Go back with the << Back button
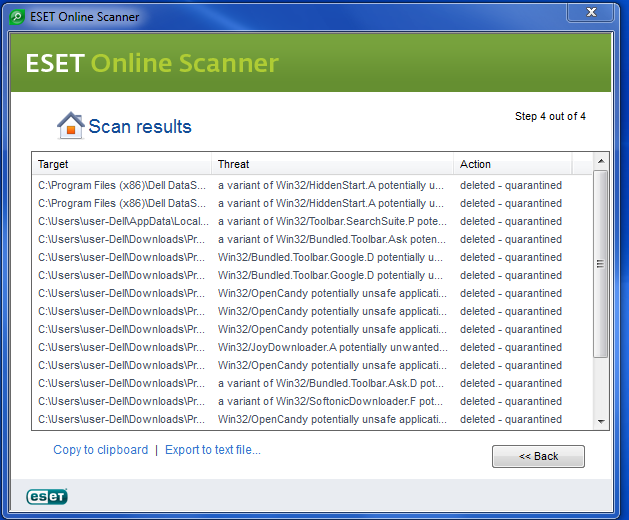 (x=538, y=456)
